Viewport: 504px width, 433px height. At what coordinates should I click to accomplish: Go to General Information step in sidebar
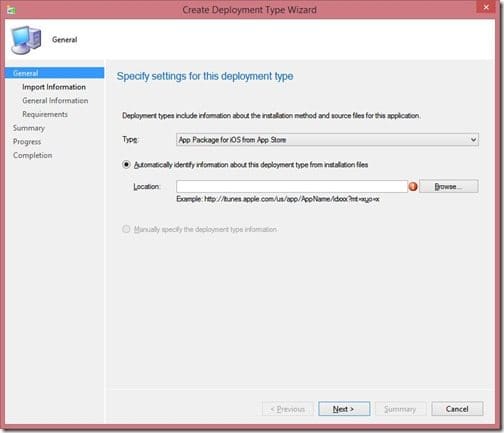pos(55,101)
